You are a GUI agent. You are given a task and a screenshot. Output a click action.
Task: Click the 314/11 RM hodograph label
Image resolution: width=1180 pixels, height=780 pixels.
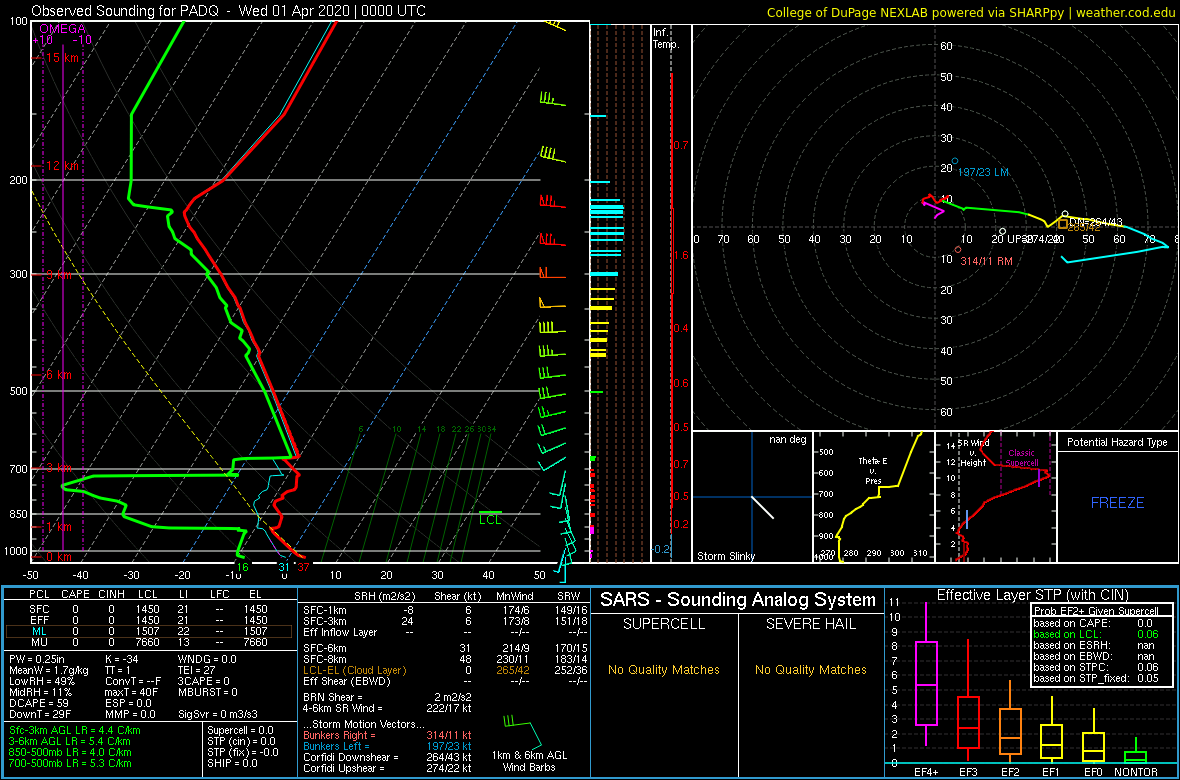[986, 261]
